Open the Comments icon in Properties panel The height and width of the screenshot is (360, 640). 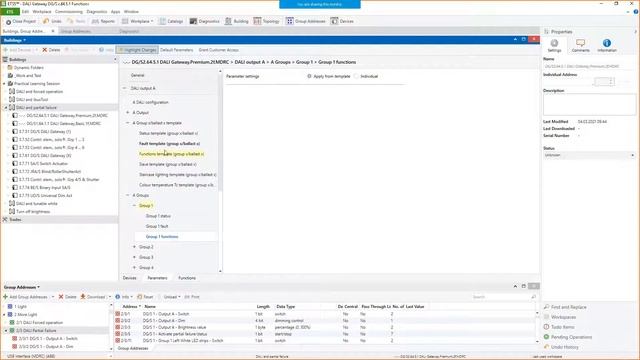(580, 43)
